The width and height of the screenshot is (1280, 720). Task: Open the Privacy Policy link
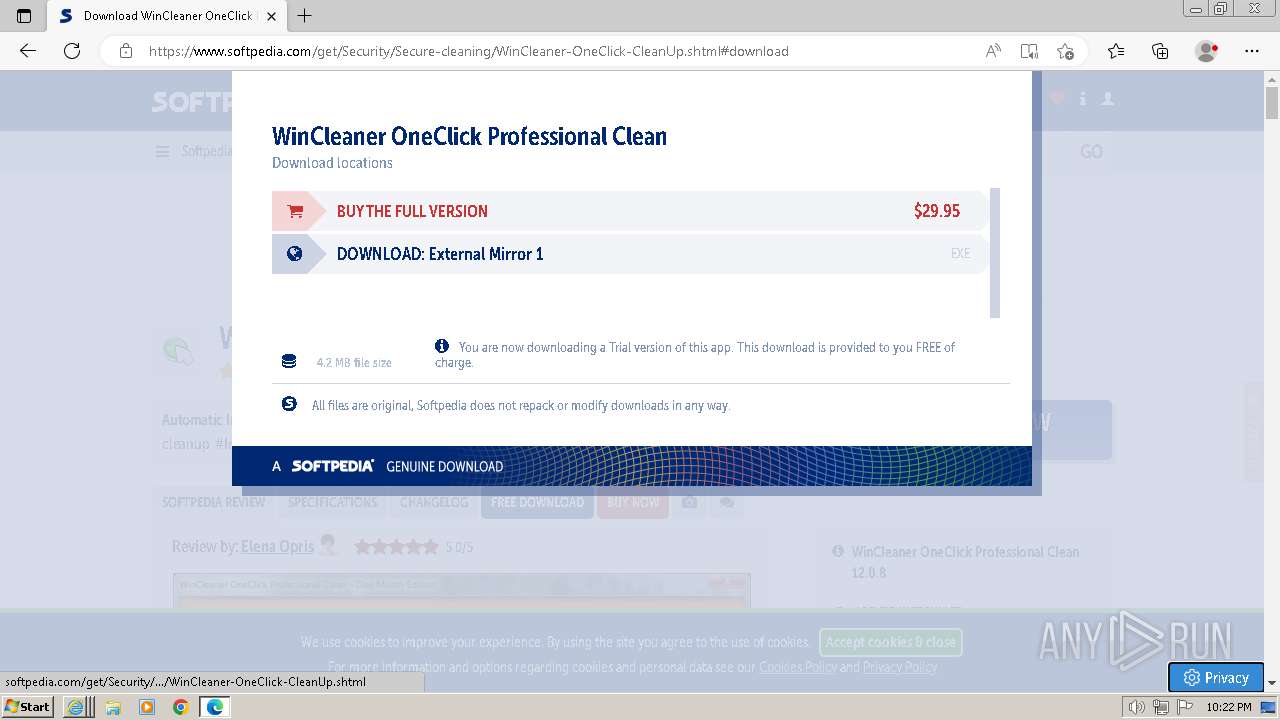pyautogui.click(x=900, y=667)
